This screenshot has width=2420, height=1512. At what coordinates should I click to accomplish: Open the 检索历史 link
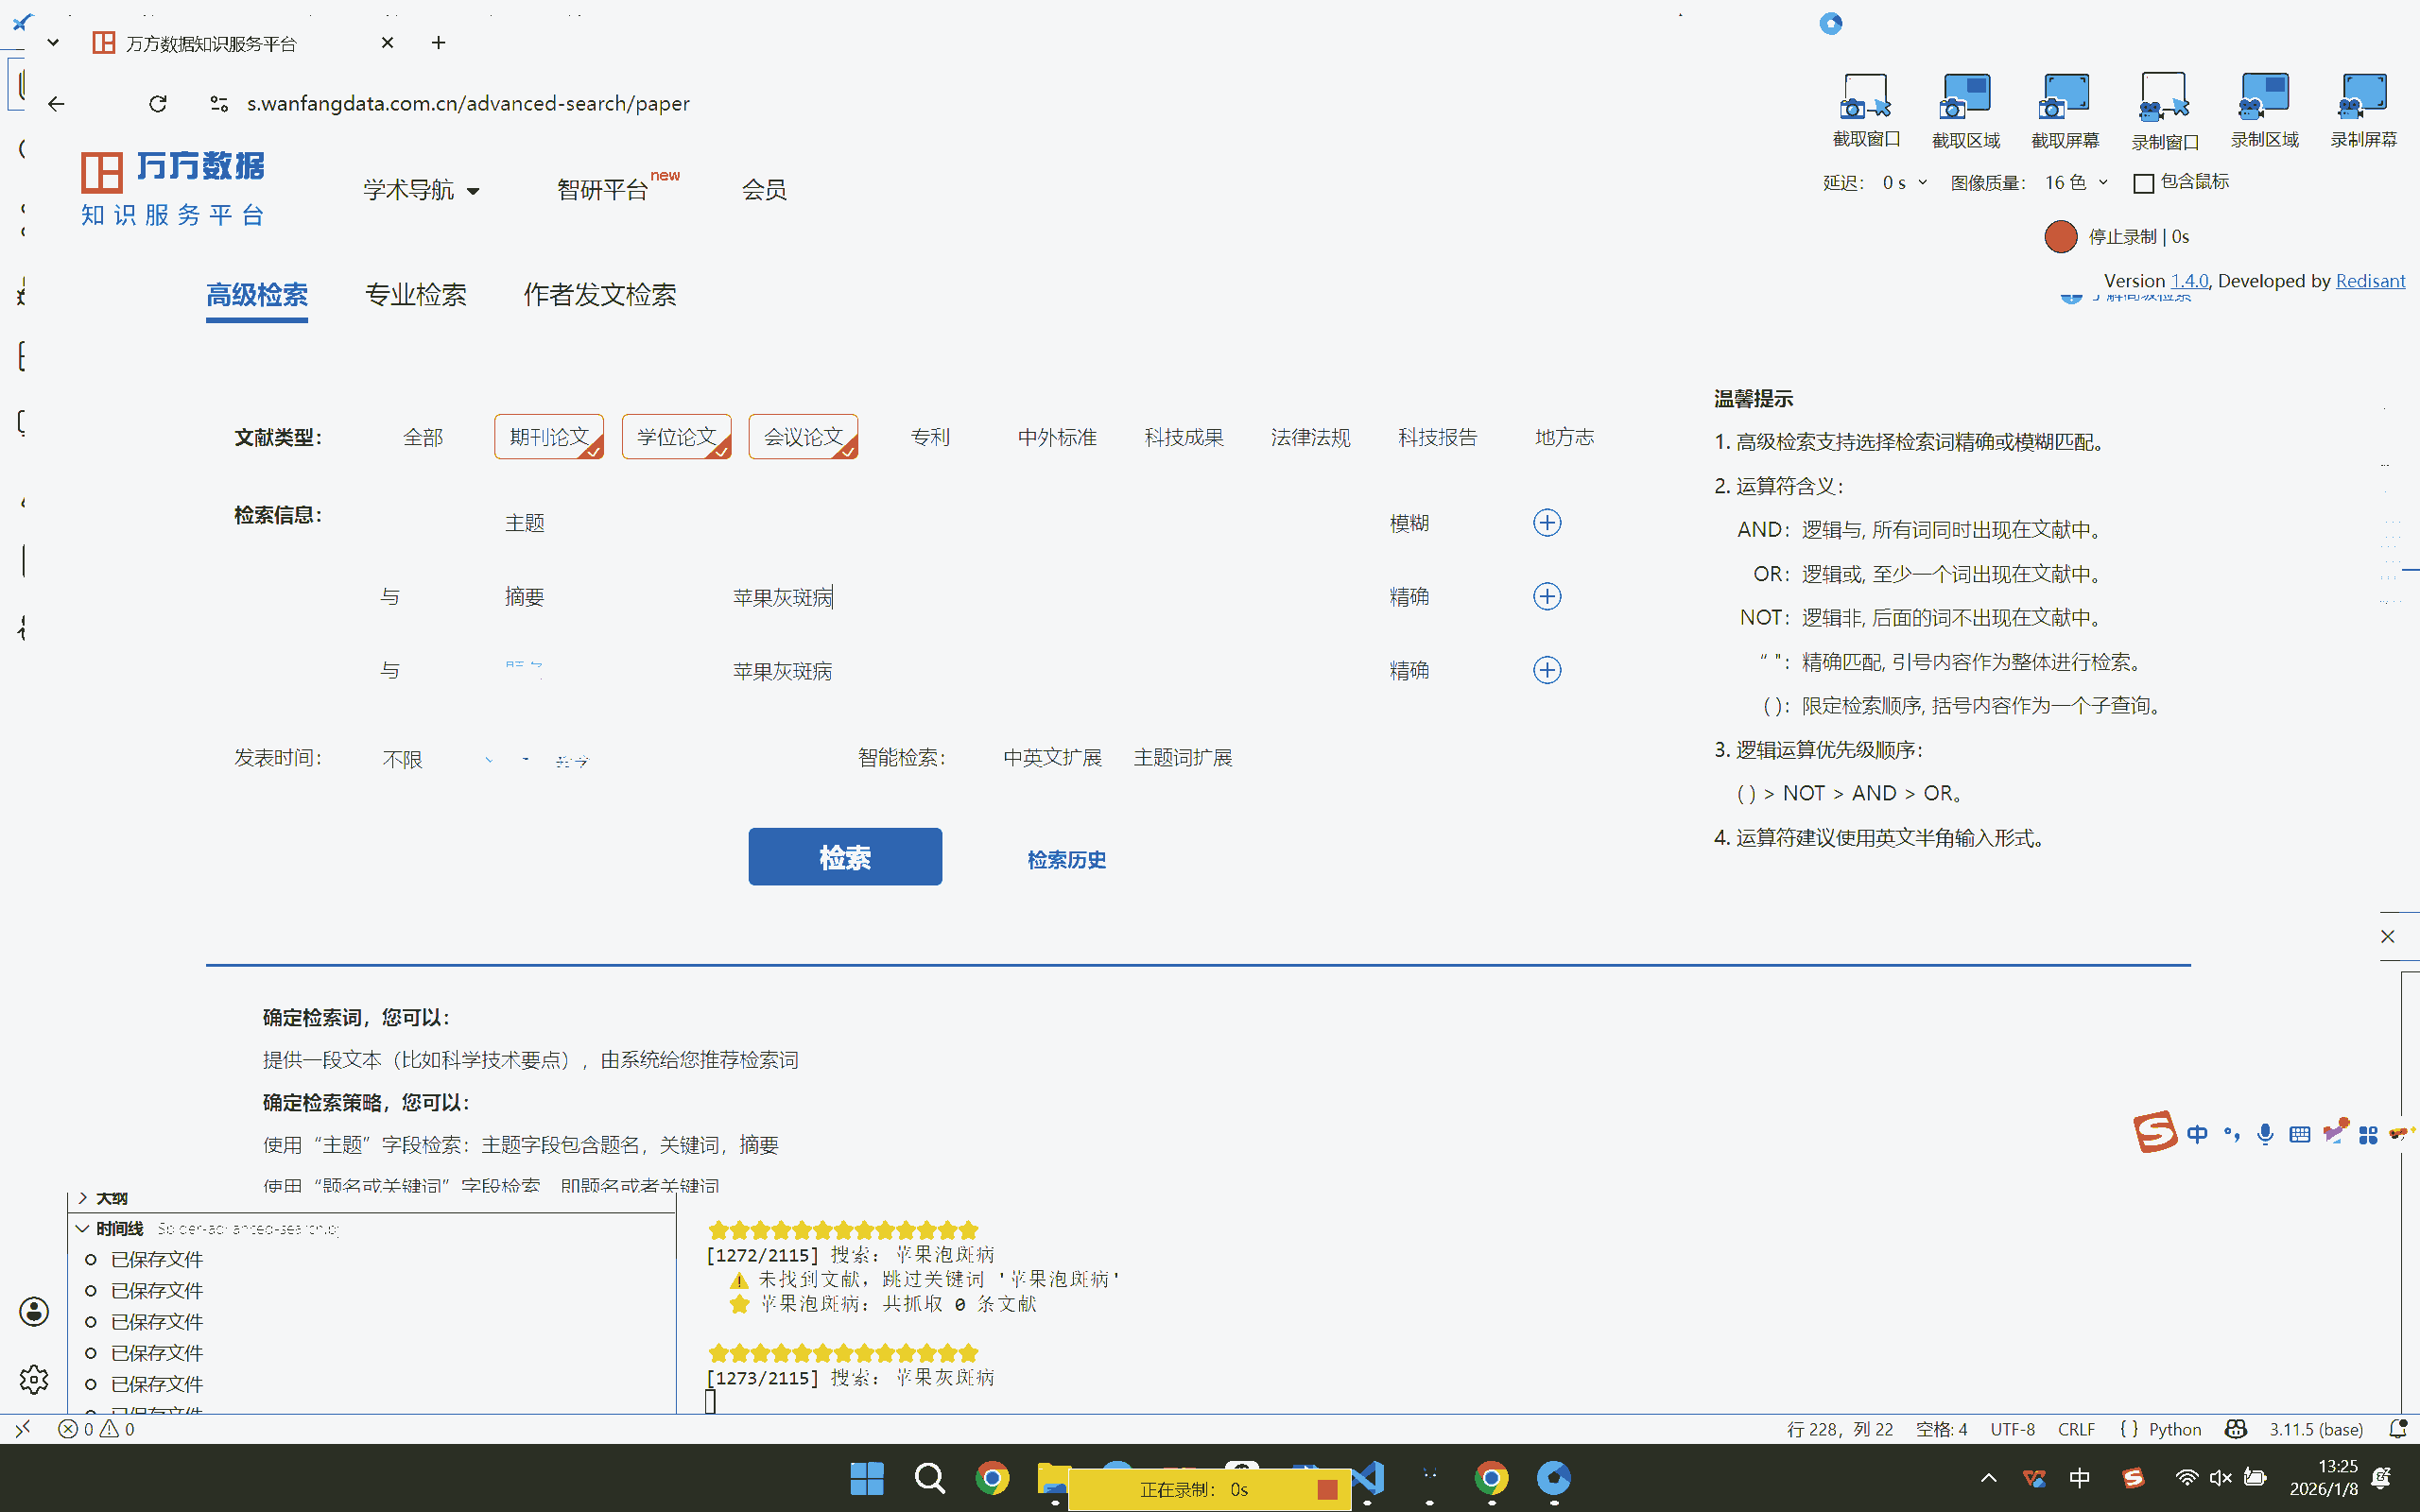pos(1066,860)
